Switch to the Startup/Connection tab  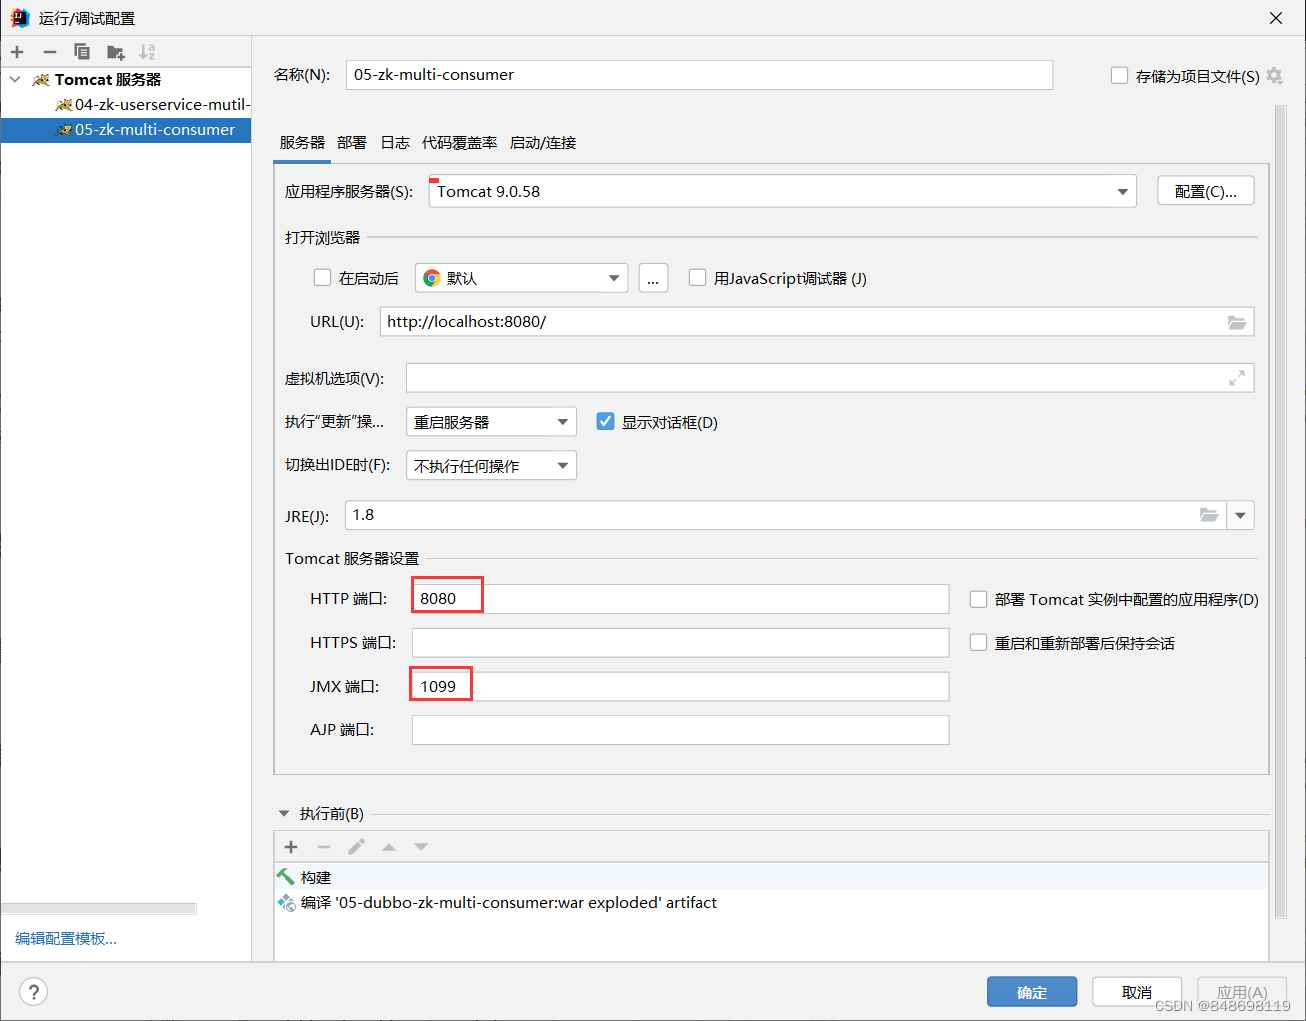tap(543, 143)
